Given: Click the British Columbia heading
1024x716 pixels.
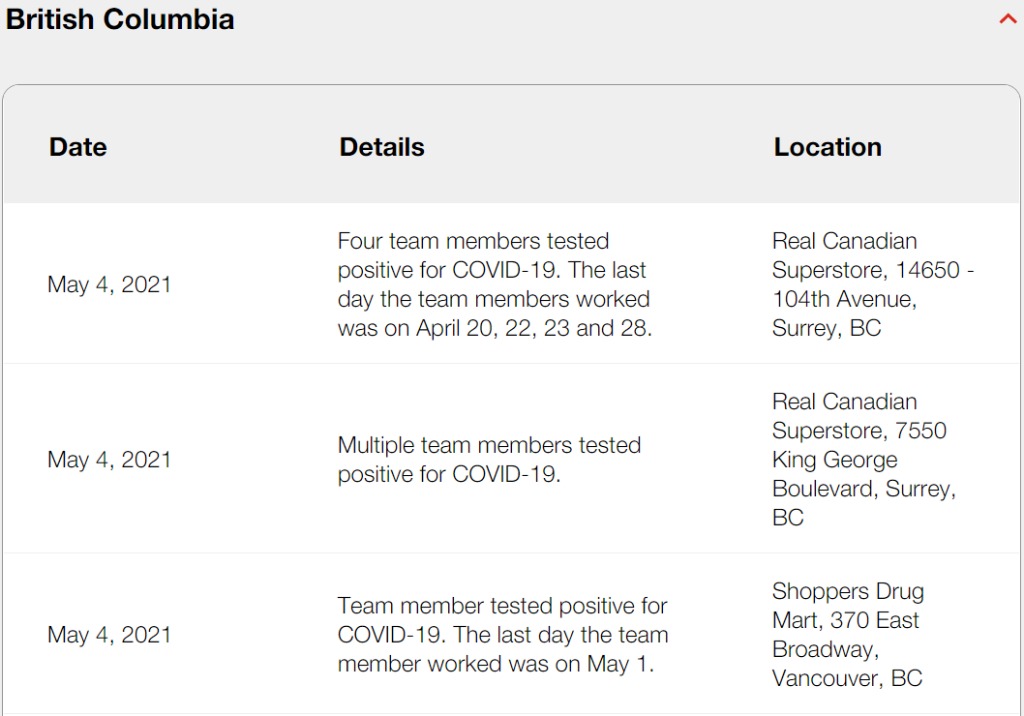Looking at the screenshot, I should [x=120, y=19].
